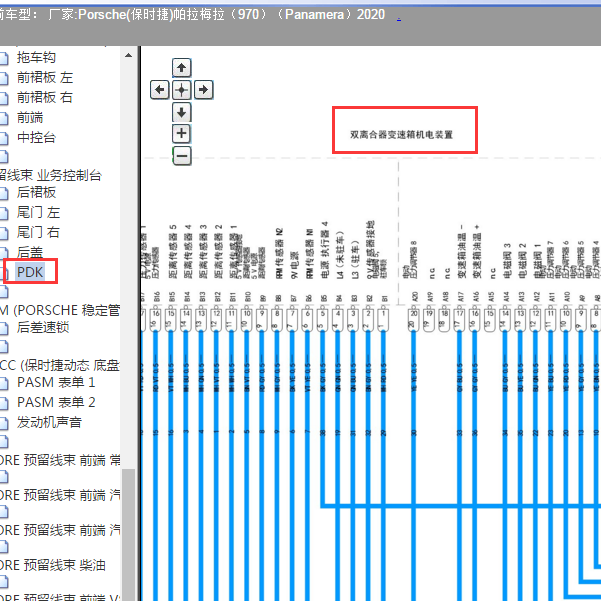Select the 发动机声音 entry
The height and width of the screenshot is (601, 601).
tap(49, 422)
